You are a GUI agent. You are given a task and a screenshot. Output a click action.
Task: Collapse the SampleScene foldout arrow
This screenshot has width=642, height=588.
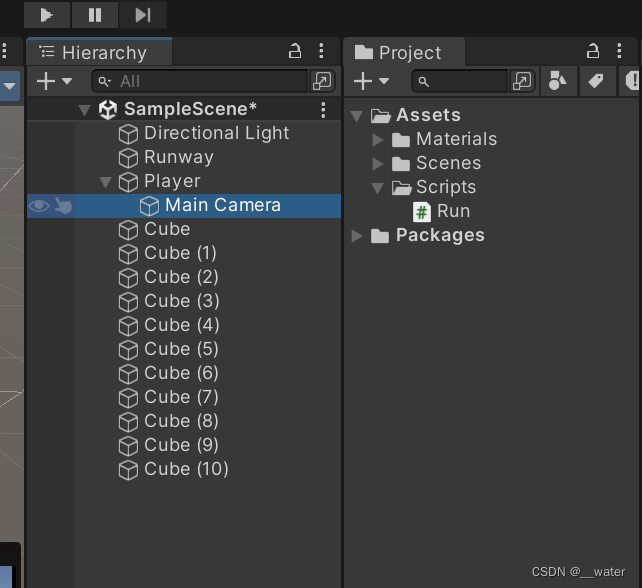click(x=85, y=110)
